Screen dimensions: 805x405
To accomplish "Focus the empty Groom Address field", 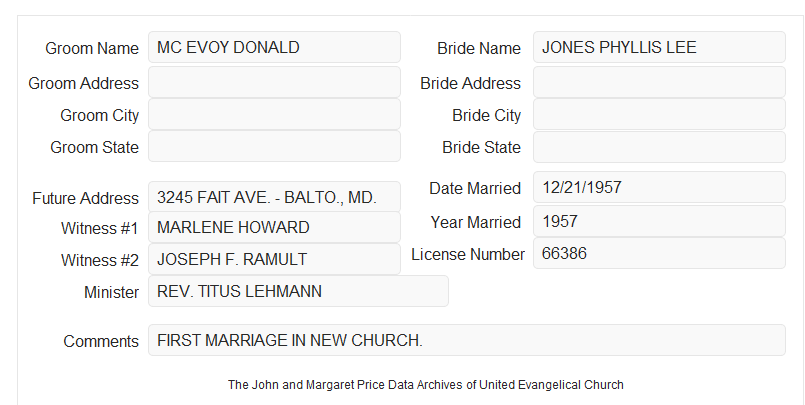I will click(x=274, y=82).
